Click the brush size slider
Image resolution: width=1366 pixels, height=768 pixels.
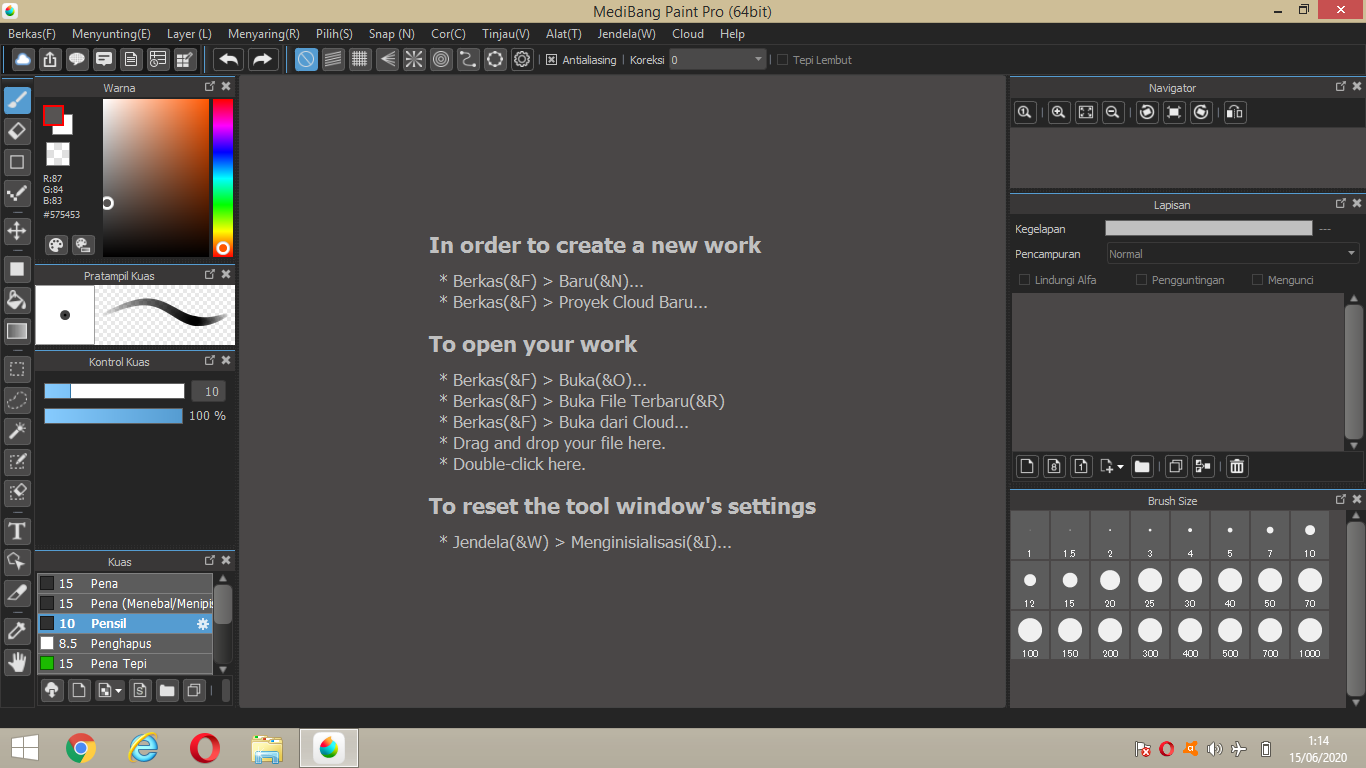pos(114,391)
